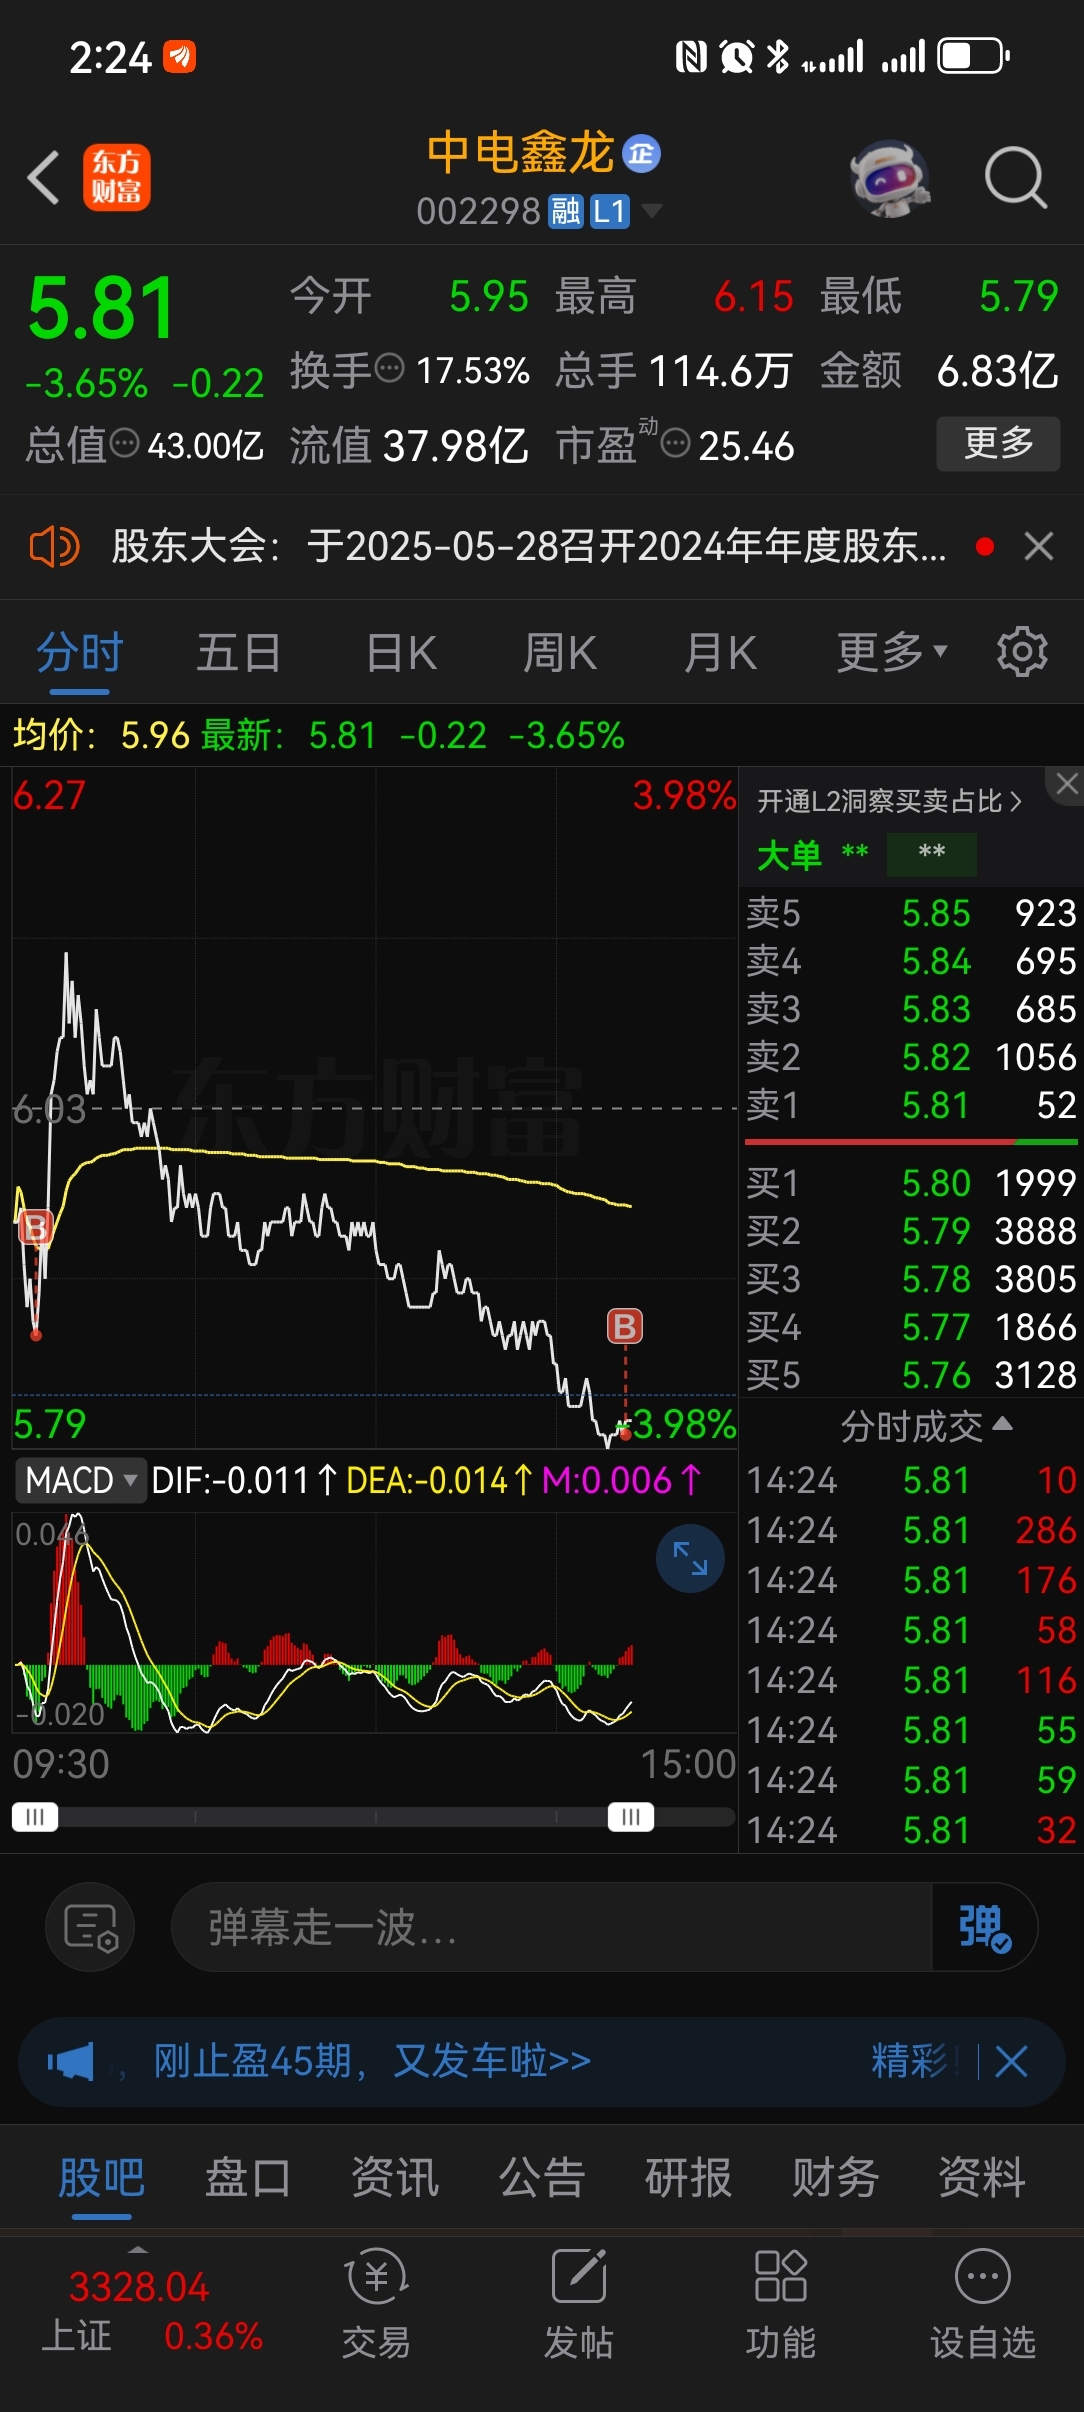Screen dimensions: 1084x2412
Task: Switch to the 五日 chart tab
Action: point(238,653)
